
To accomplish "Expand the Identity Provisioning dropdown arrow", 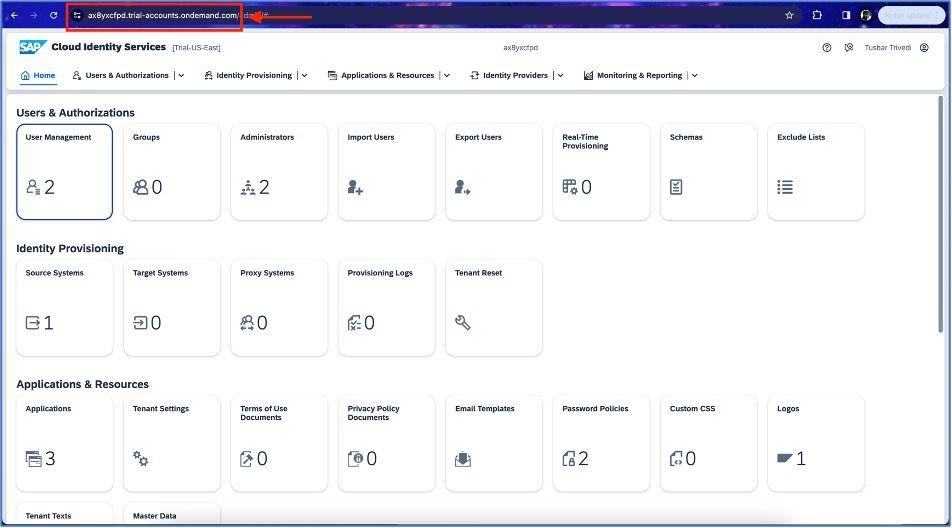I will [x=304, y=75].
